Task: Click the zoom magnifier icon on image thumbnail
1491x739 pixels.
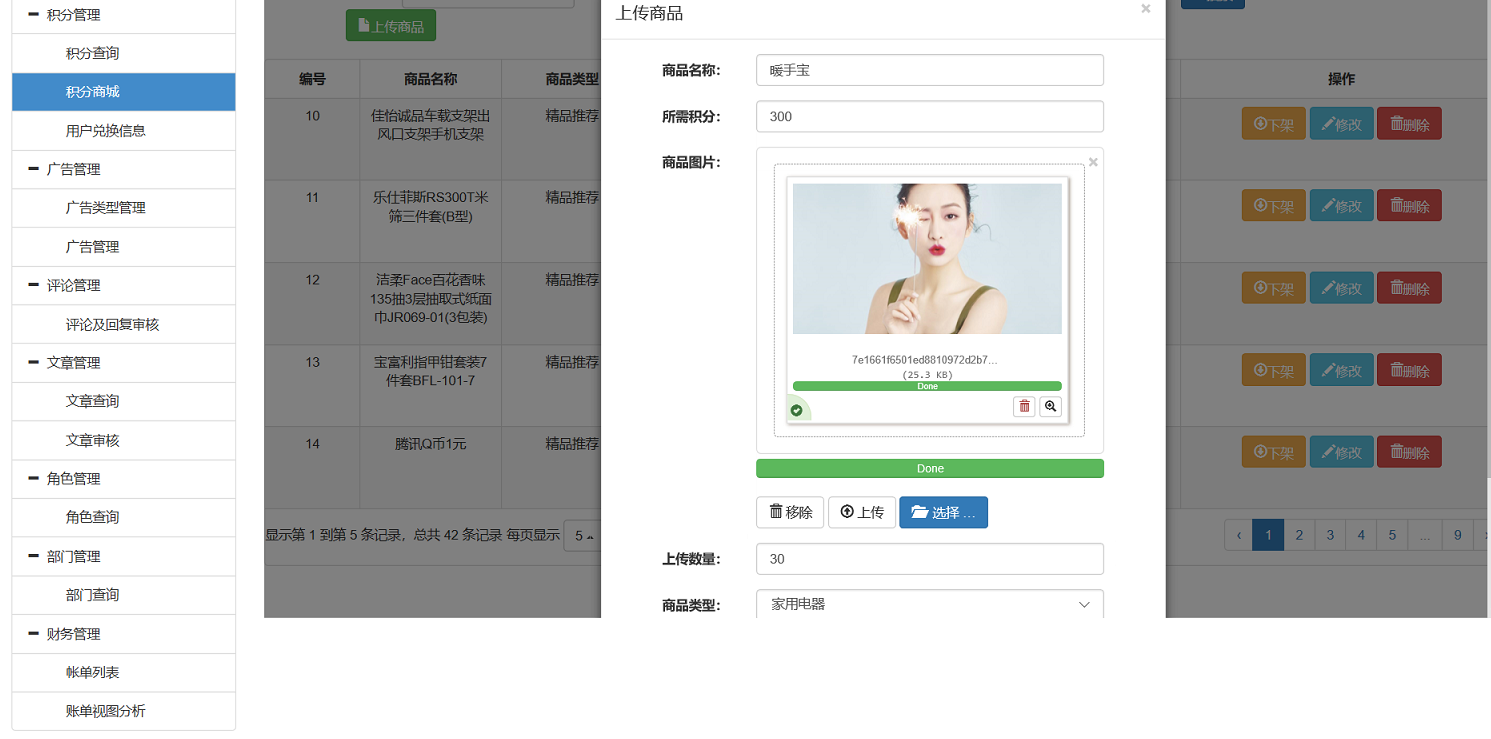Action: tap(1050, 406)
